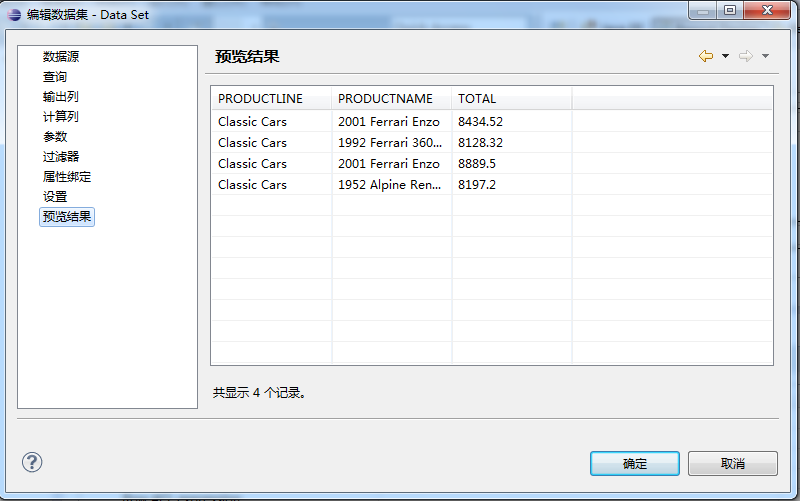800x501 pixels.
Task: Select 属性绑定 page in the left list
Action: click(x=67, y=177)
